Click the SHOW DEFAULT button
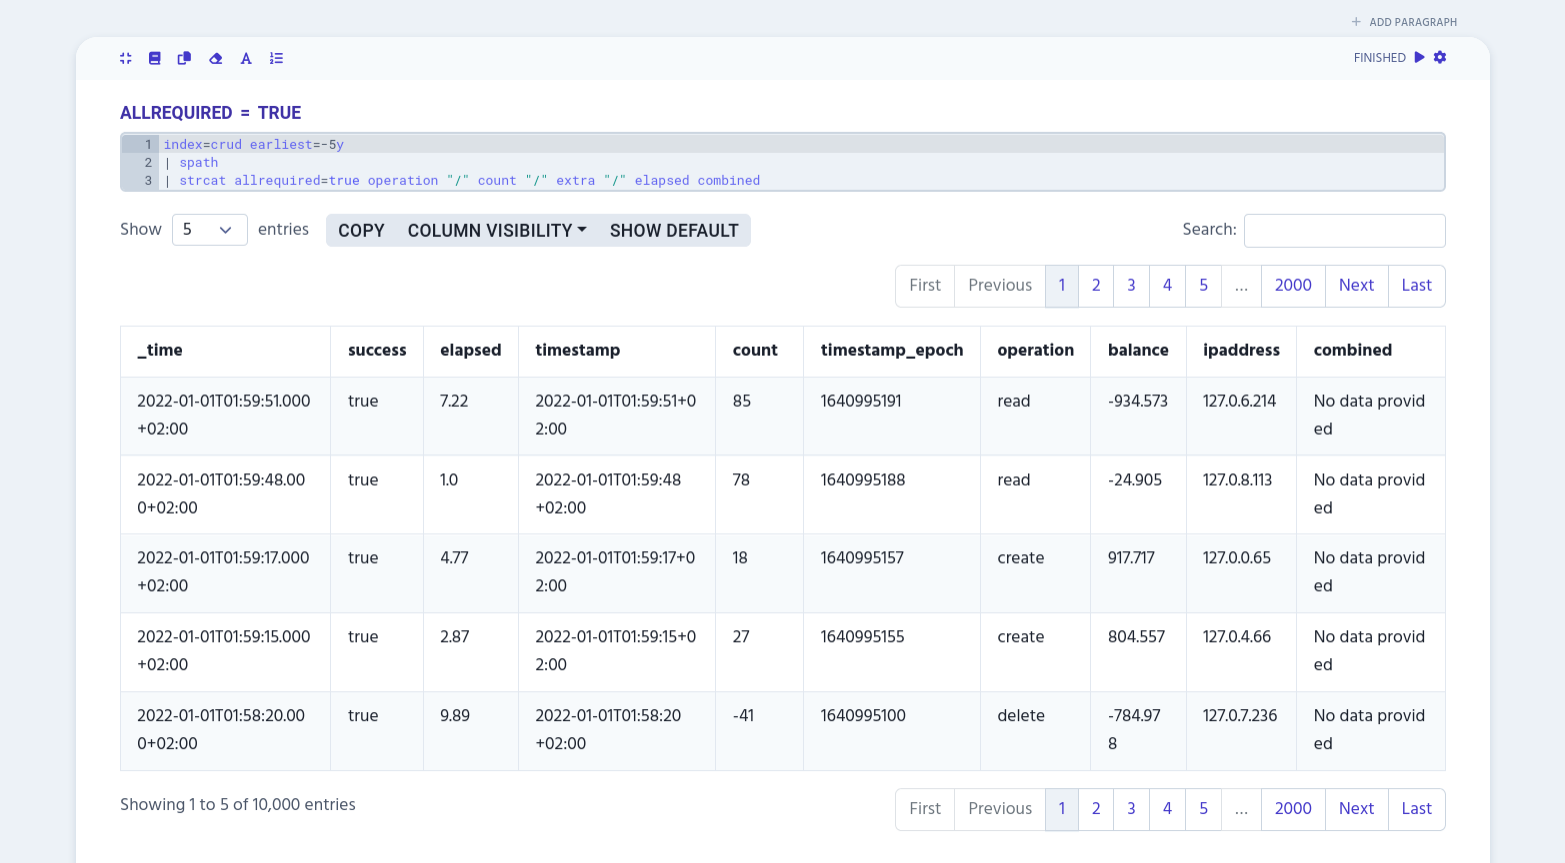The height and width of the screenshot is (863, 1565). click(x=674, y=230)
